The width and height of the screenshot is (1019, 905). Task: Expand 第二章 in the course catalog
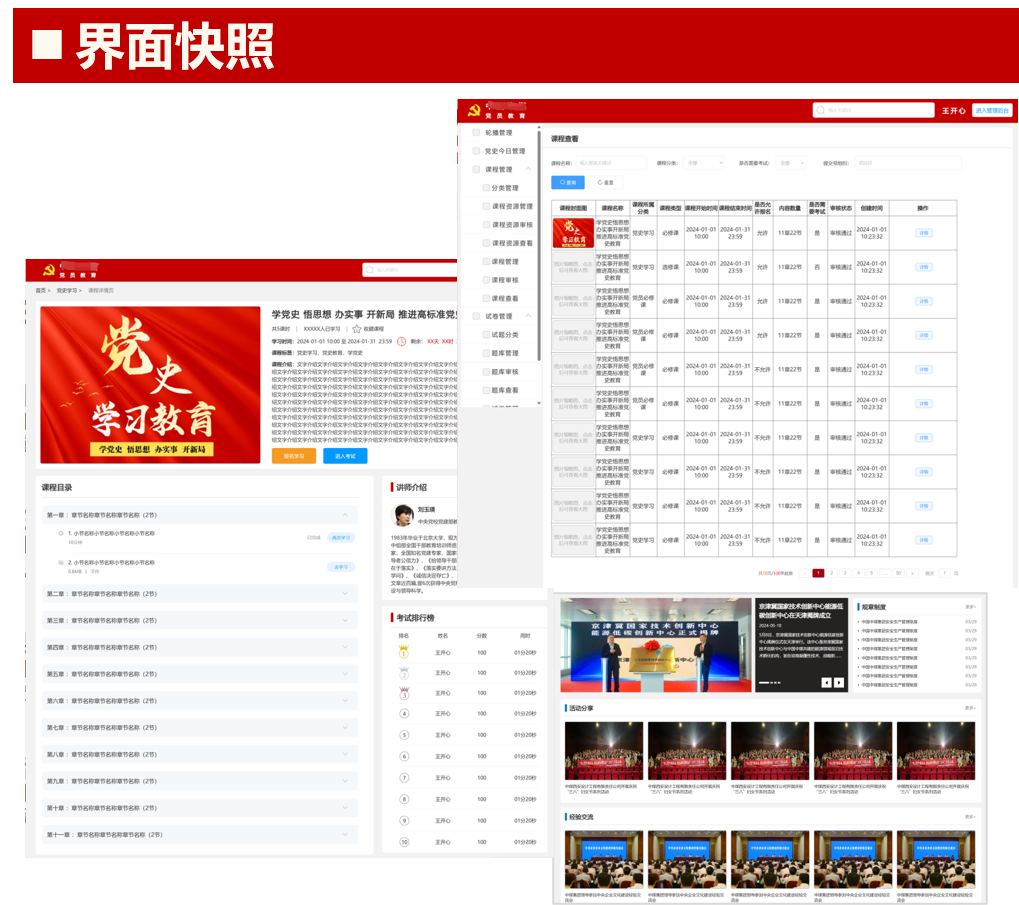coord(344,594)
